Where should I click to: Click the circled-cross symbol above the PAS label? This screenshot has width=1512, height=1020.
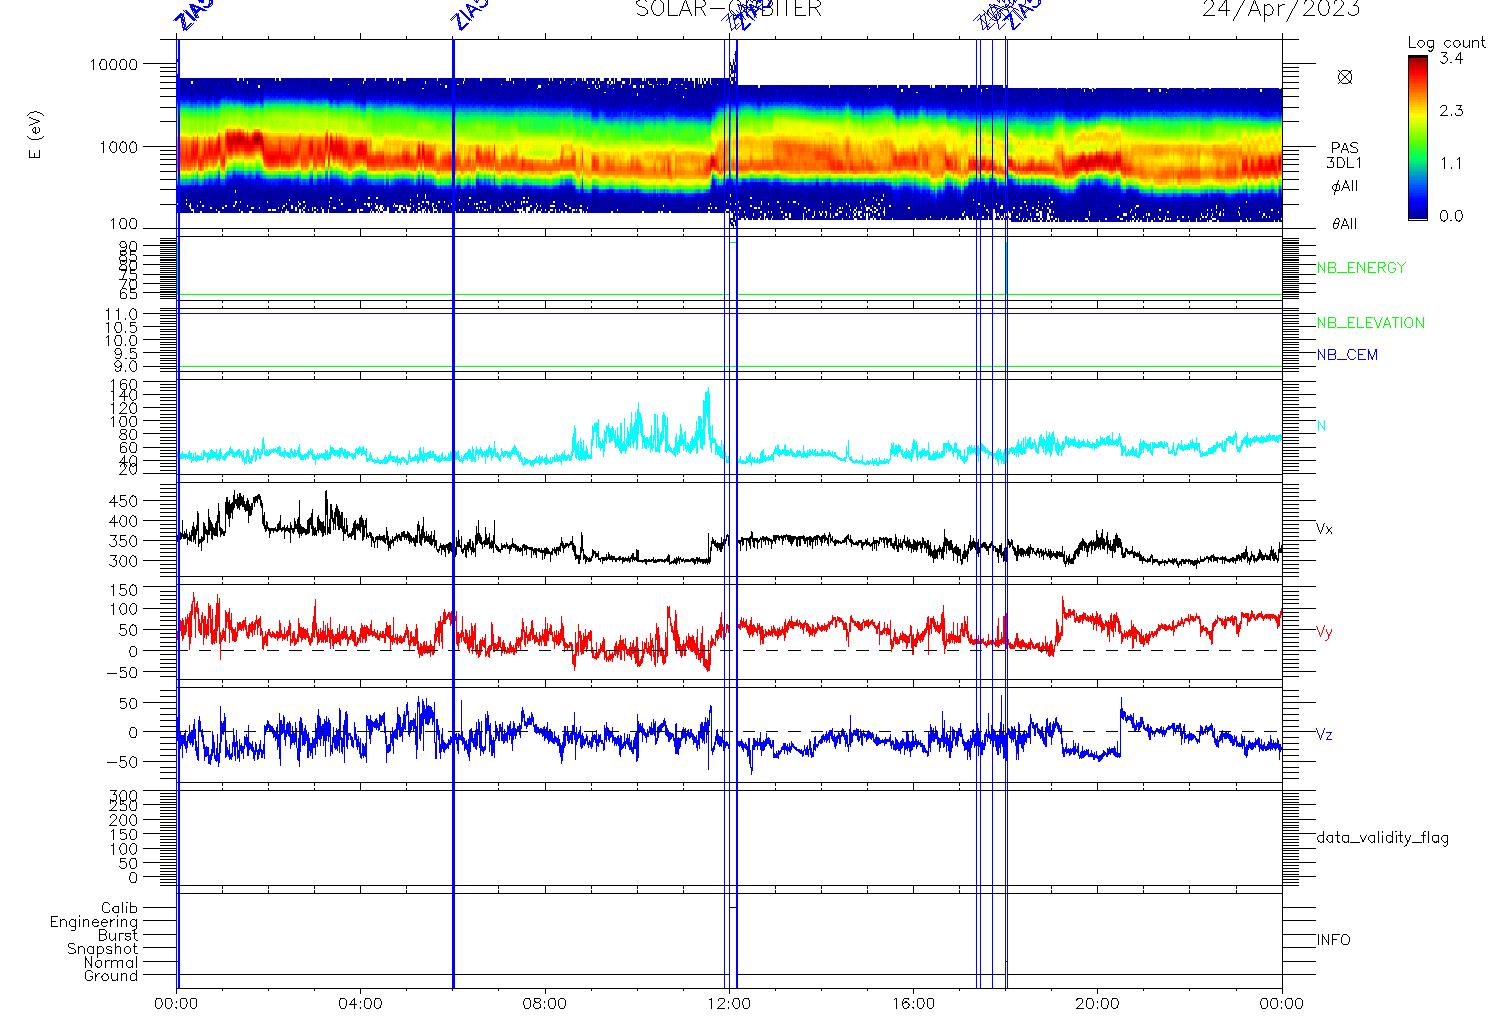(1345, 77)
